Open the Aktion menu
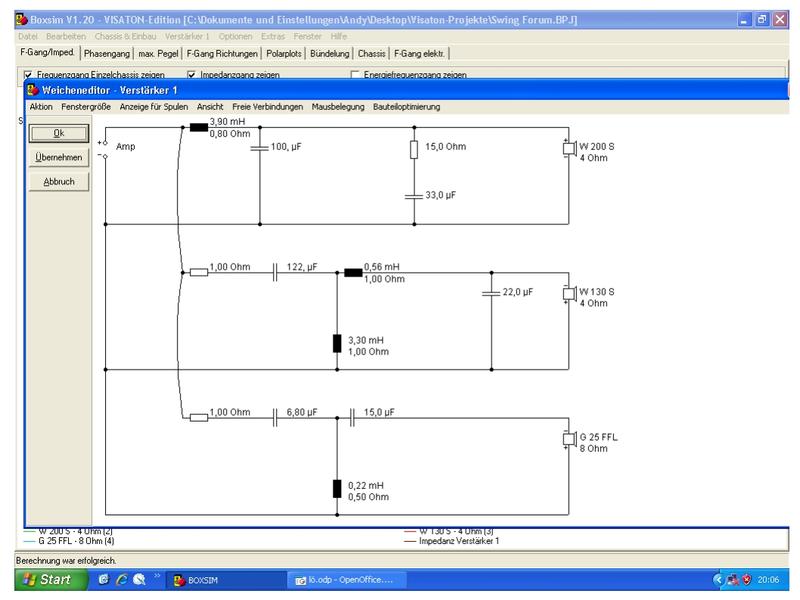This screenshot has height=600, width=800. 41,107
